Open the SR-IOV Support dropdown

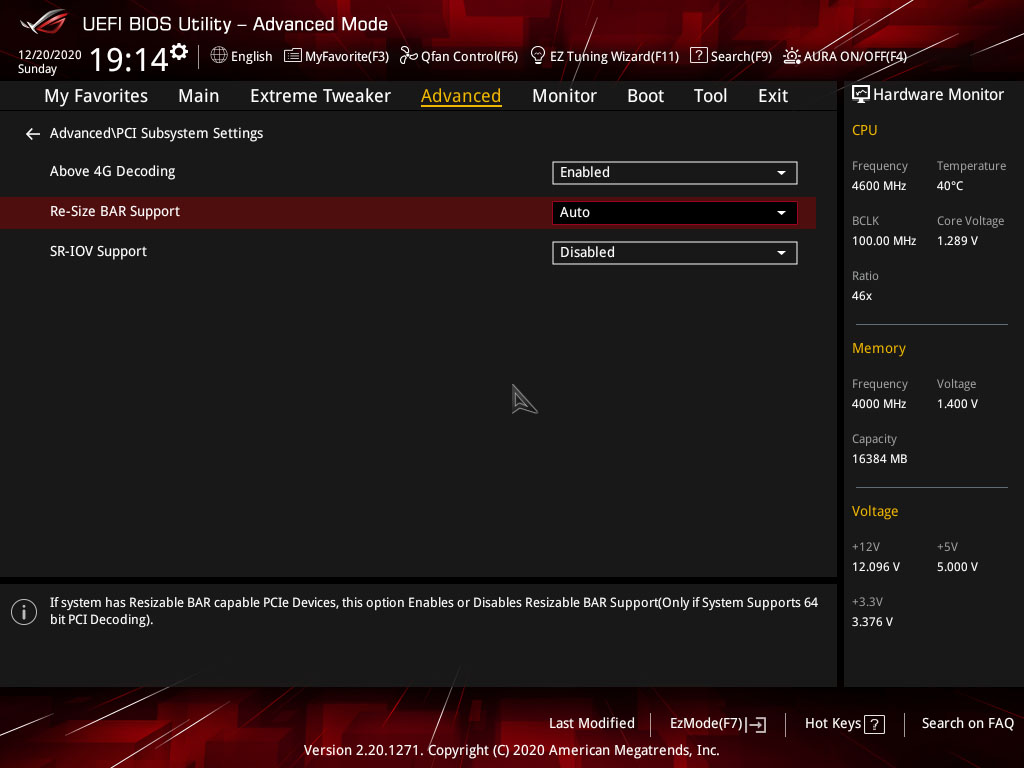675,253
